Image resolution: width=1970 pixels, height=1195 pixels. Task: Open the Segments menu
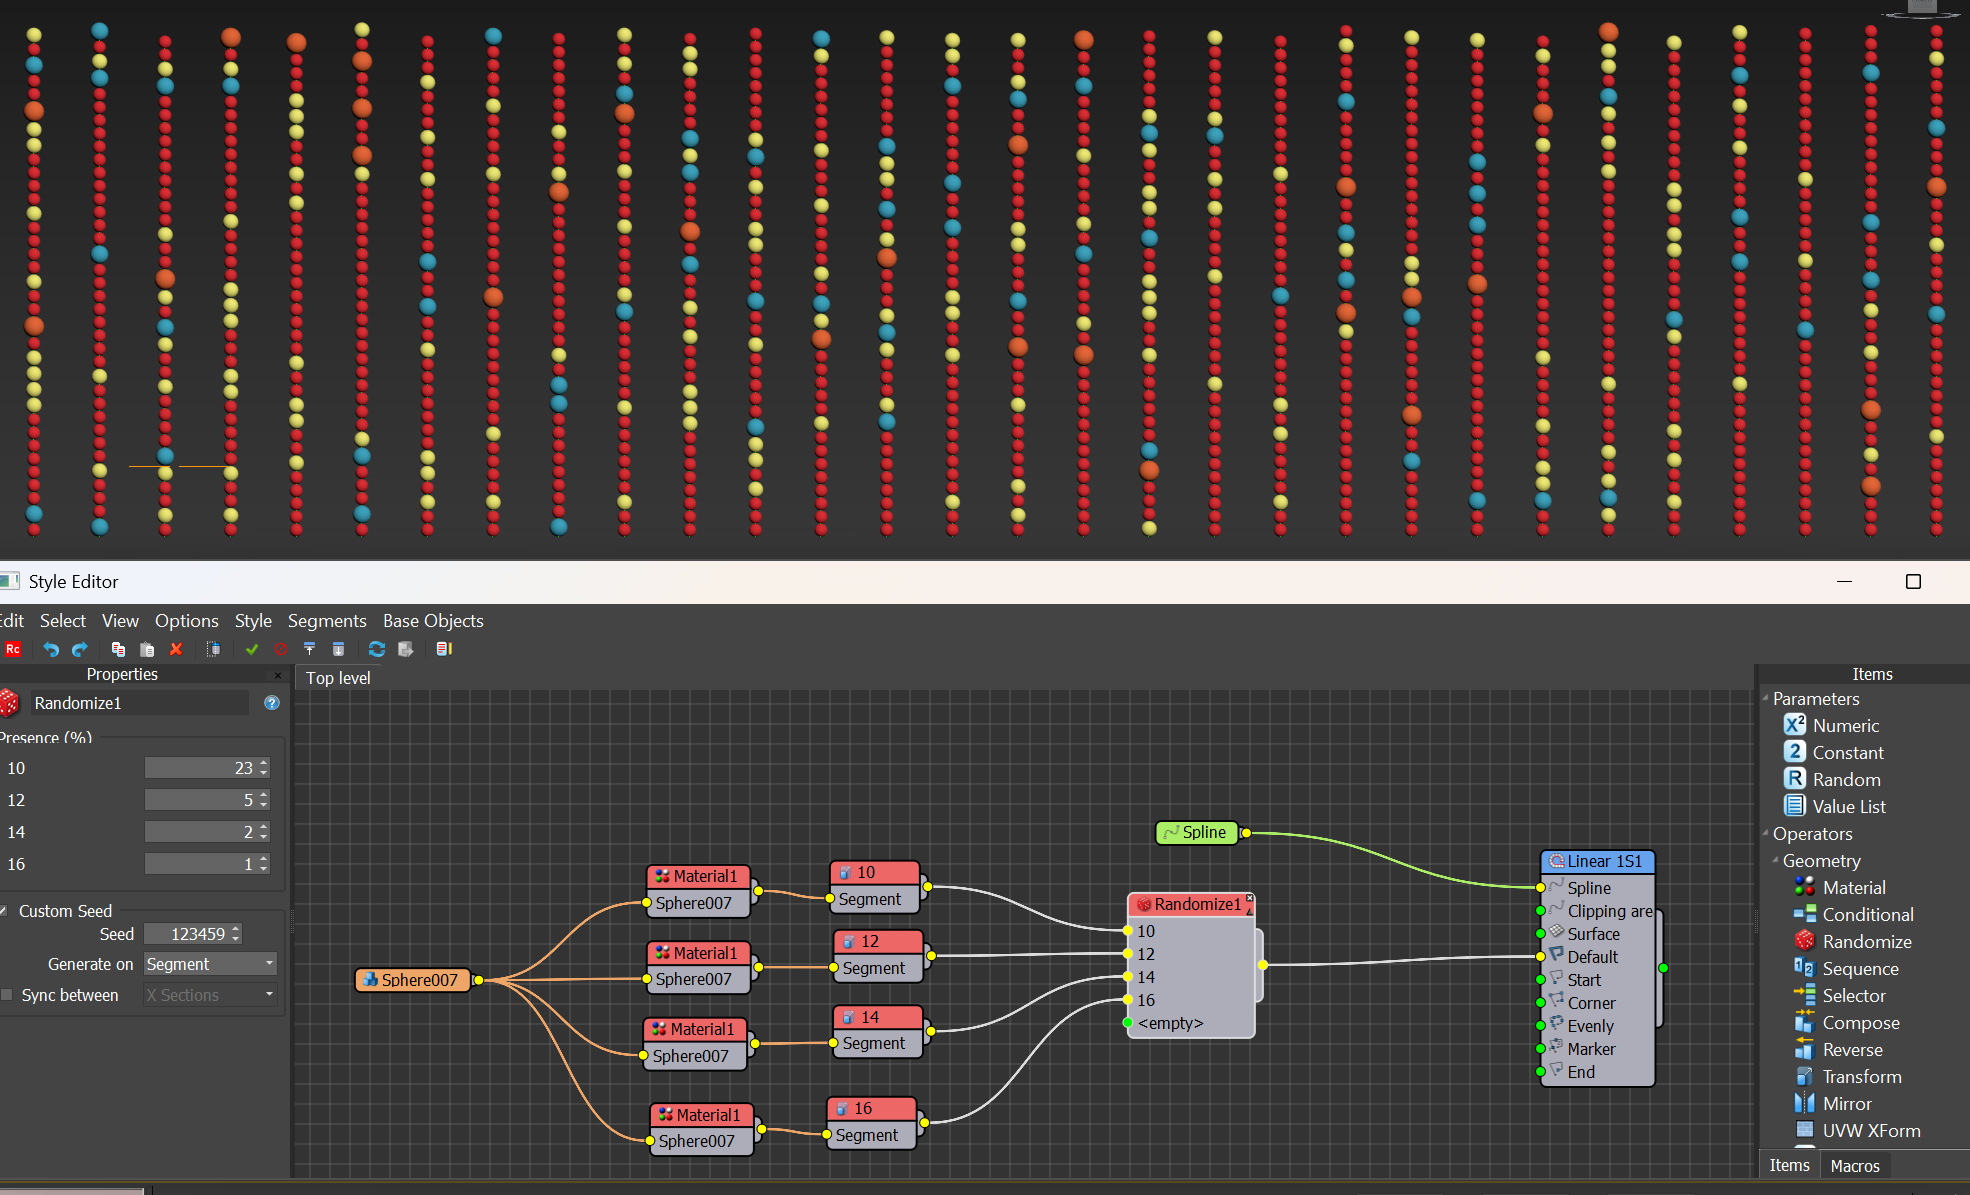(326, 621)
